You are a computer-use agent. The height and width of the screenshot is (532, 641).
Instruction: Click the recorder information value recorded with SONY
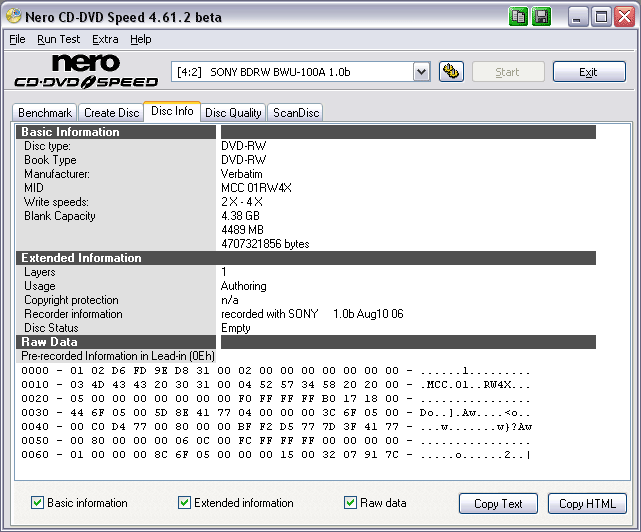click(x=312, y=314)
